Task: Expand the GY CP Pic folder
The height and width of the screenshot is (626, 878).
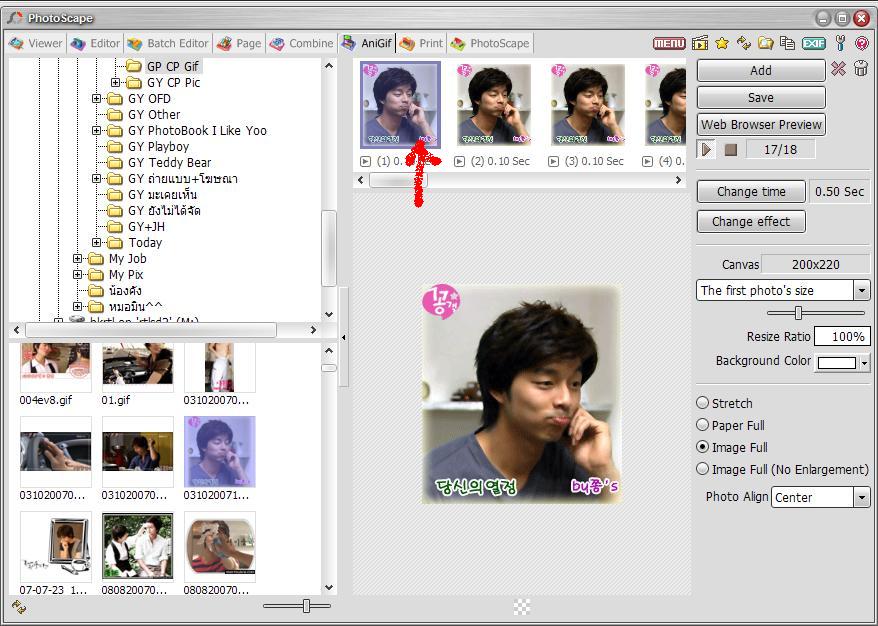Action: [115, 82]
